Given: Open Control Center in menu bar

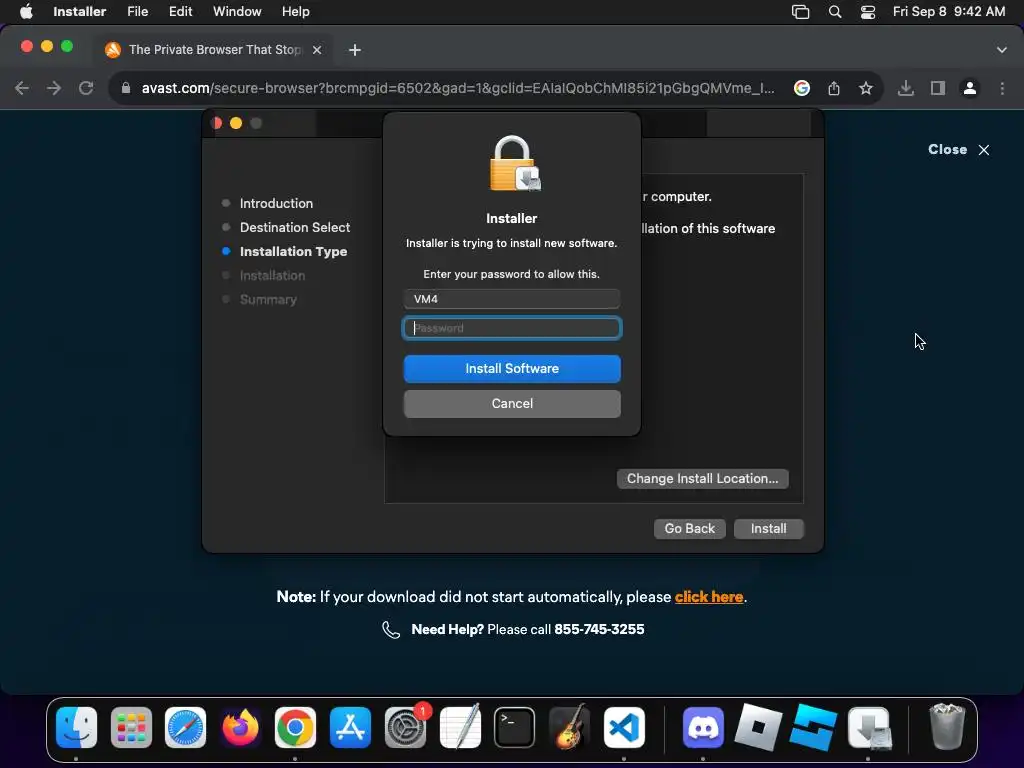Looking at the screenshot, I should 867,12.
